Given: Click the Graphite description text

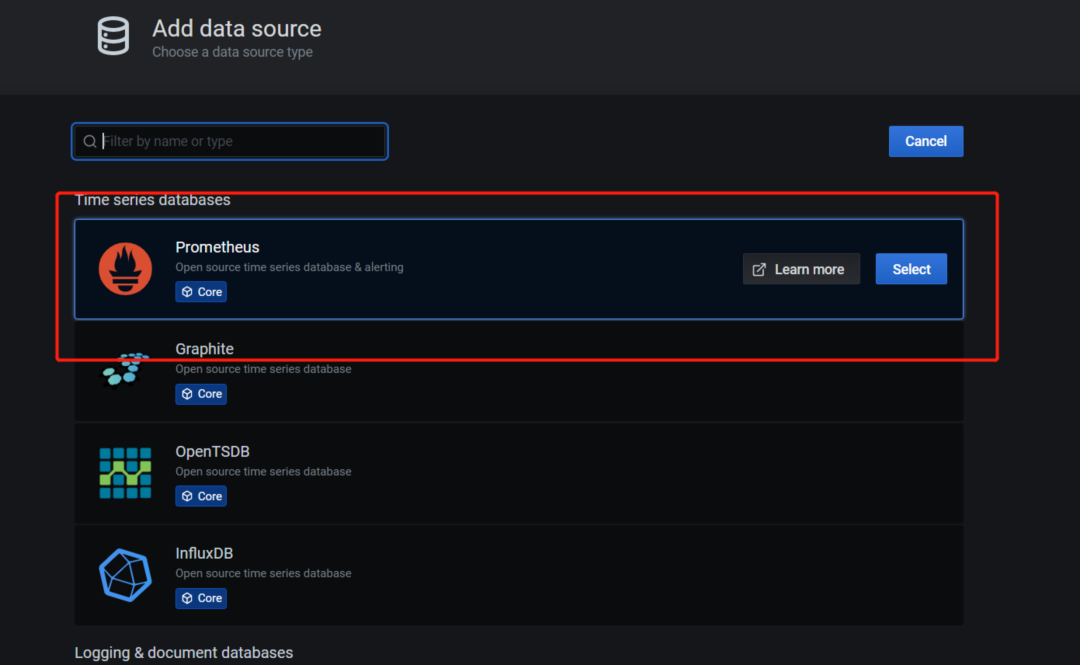Looking at the screenshot, I should coord(263,369).
